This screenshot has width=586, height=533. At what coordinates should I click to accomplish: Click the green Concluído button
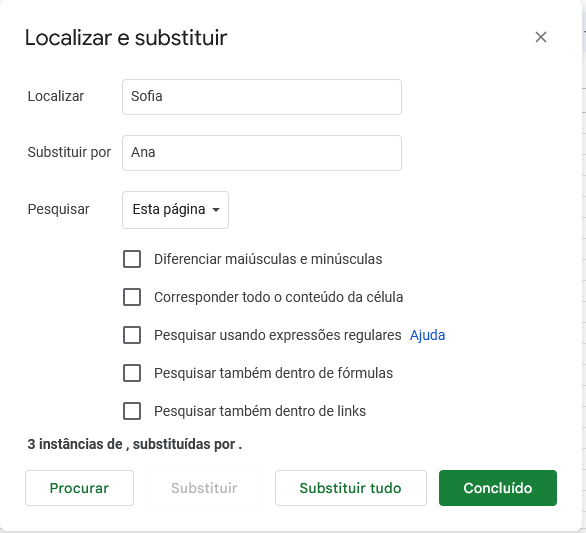(498, 488)
